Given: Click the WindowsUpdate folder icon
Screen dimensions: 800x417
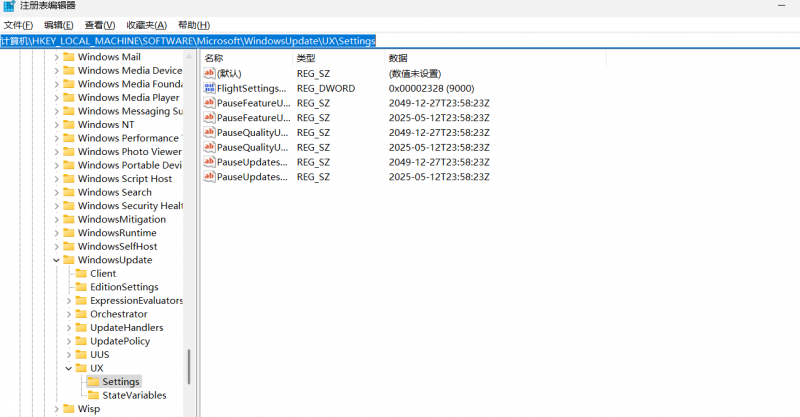Looking at the screenshot, I should click(x=69, y=260).
